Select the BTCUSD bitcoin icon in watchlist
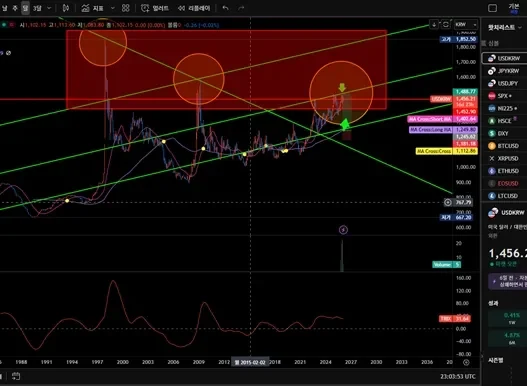This screenshot has height=386, width=527. (x=492, y=146)
